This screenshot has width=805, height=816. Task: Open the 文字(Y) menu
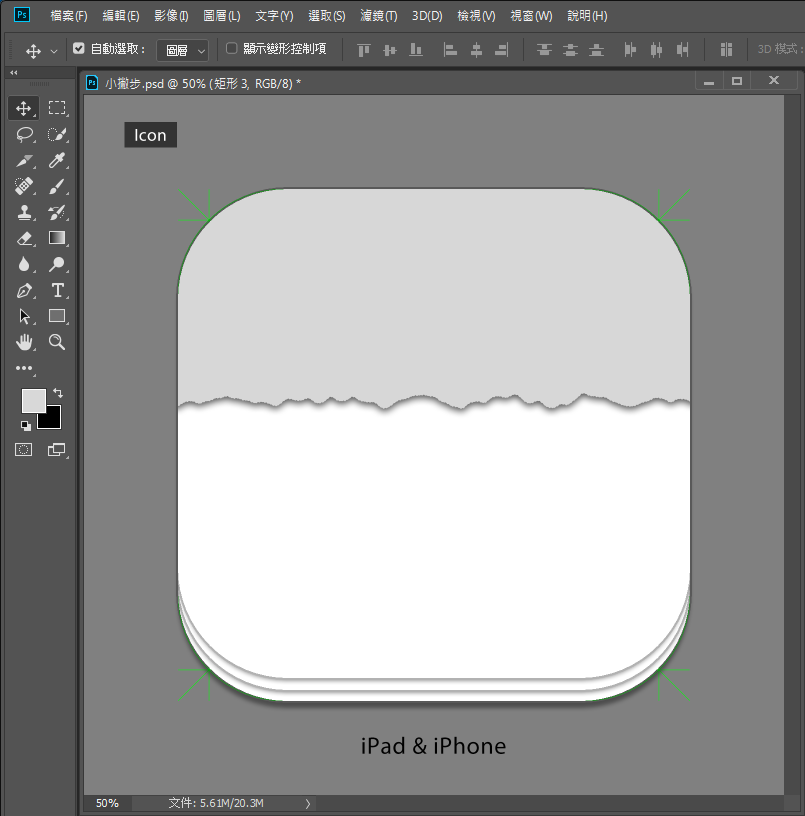point(274,16)
